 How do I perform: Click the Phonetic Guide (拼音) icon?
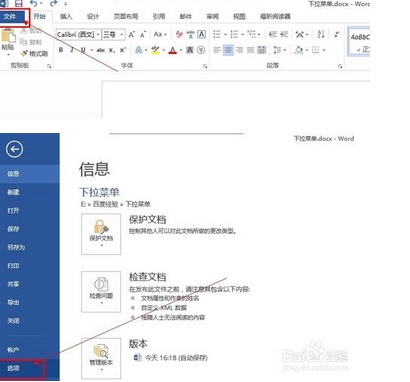(190, 34)
